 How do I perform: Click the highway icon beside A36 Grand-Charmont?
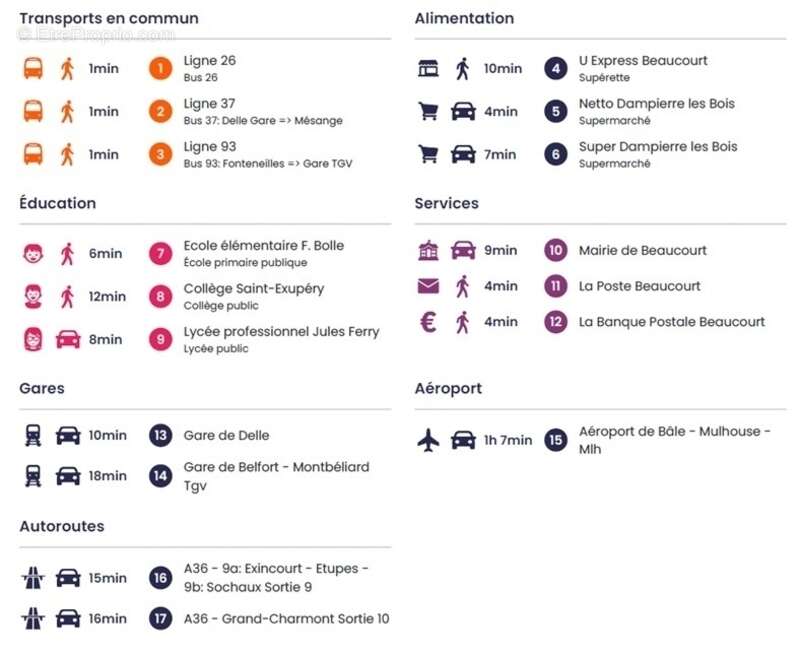click(x=33, y=618)
